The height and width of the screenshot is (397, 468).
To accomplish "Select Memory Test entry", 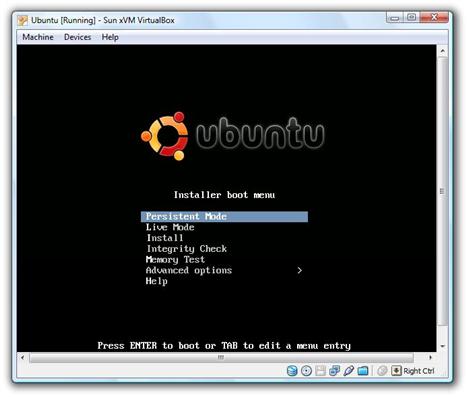I will (x=175, y=259).
